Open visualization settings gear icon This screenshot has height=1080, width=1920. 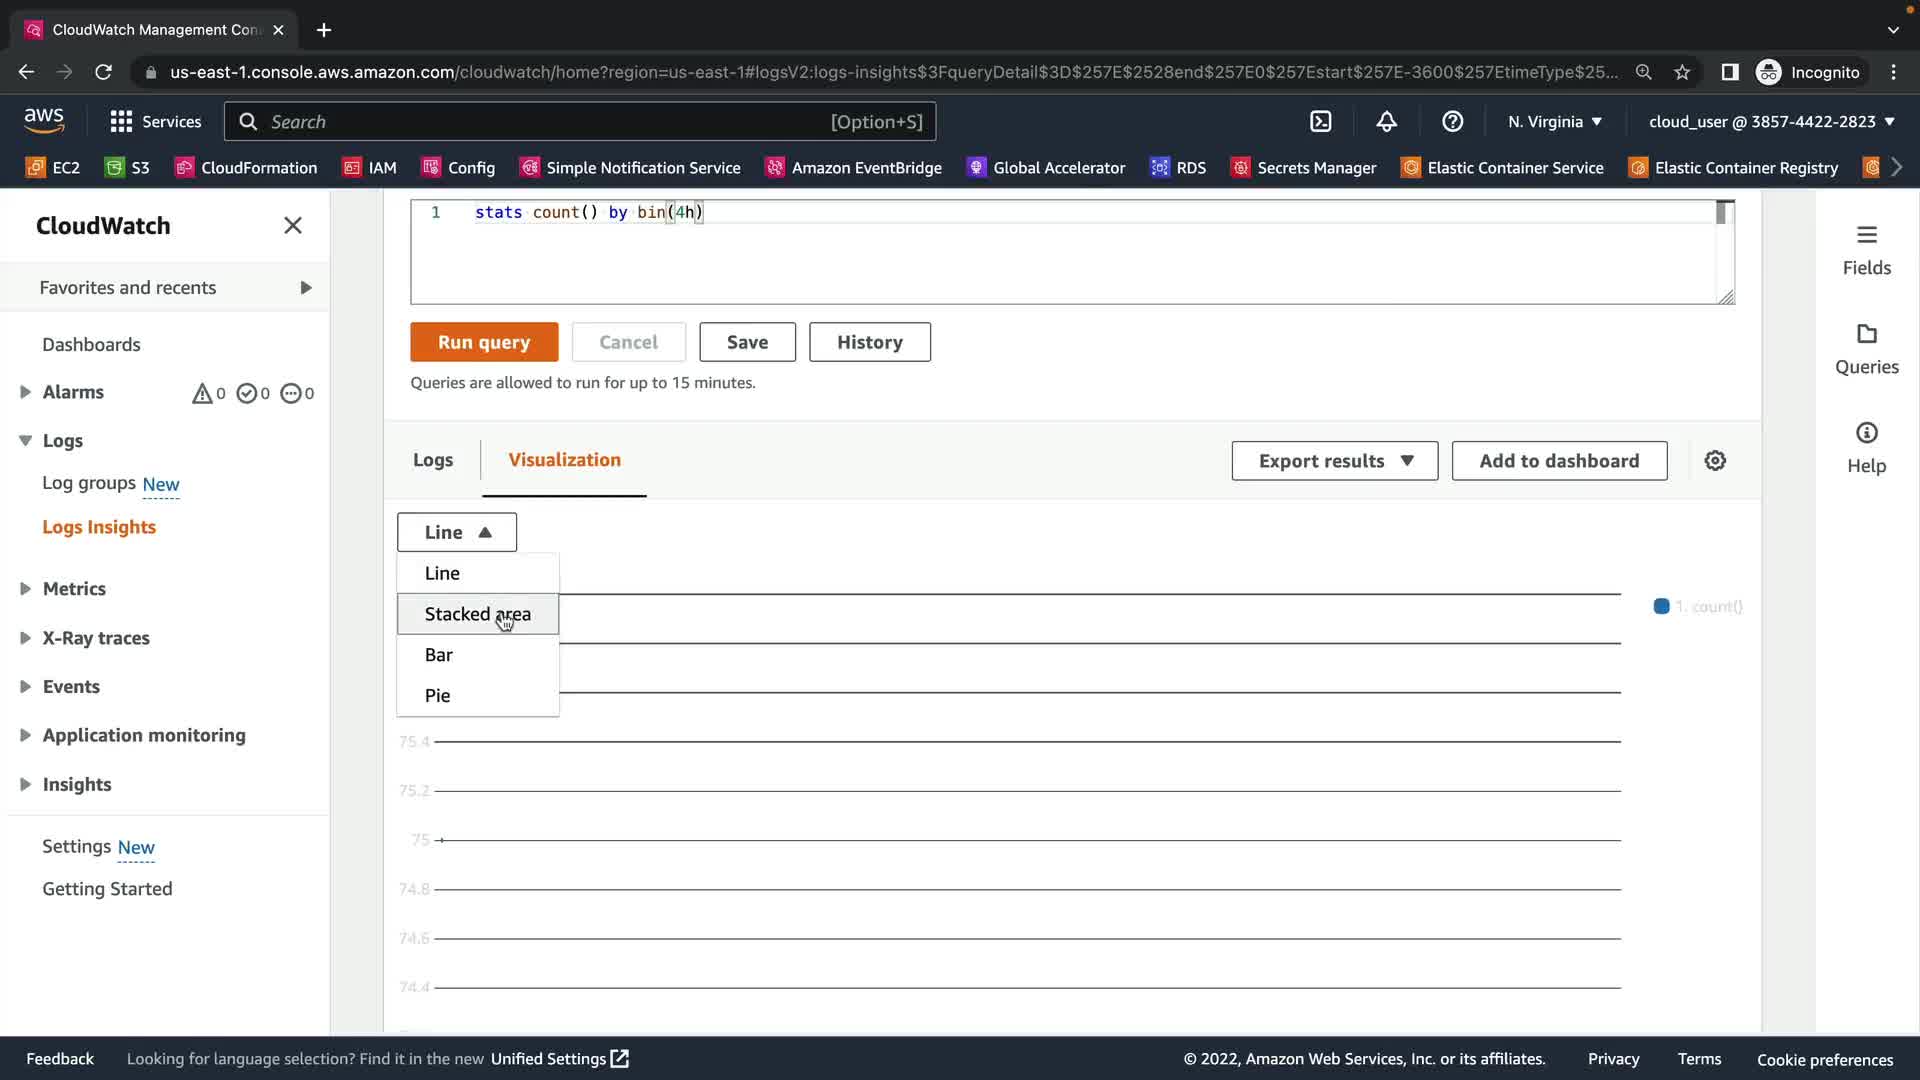1715,461
